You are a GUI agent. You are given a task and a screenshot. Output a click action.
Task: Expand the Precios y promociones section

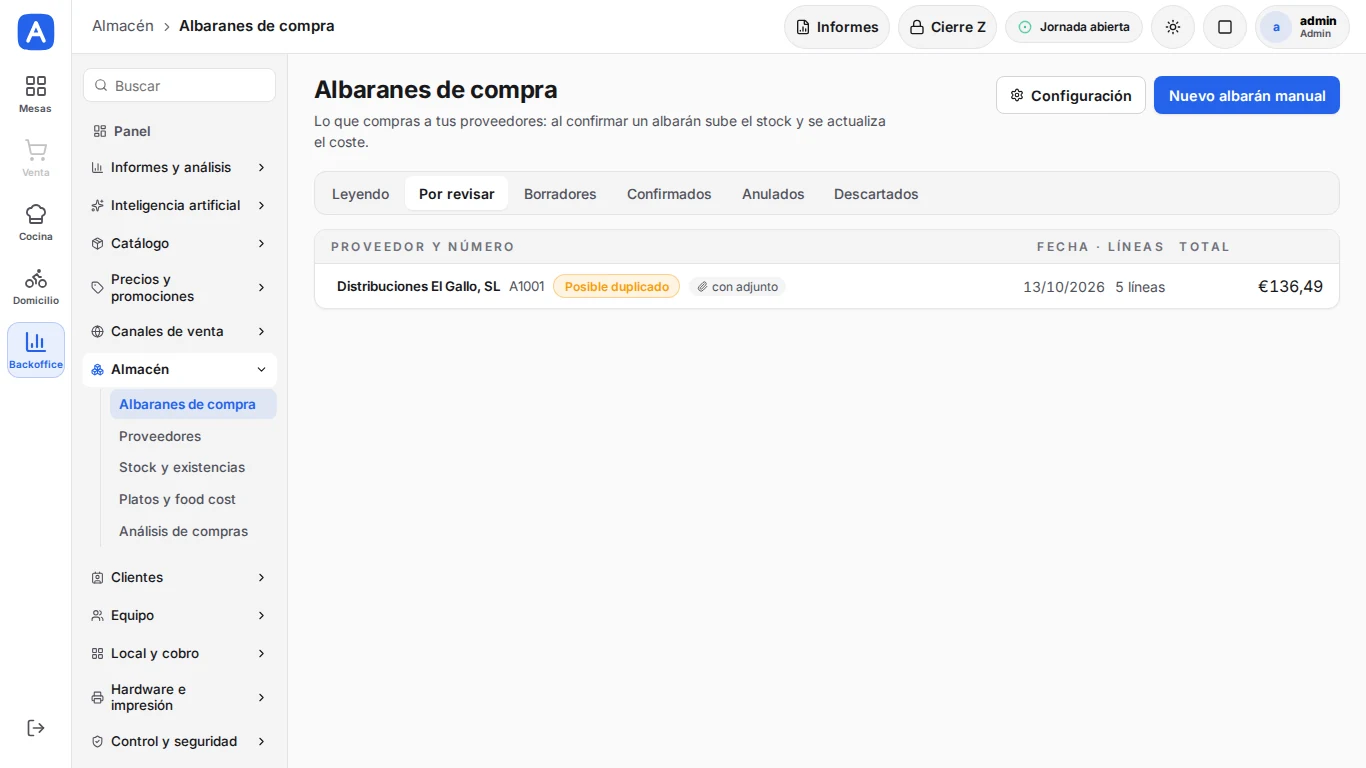click(x=179, y=287)
